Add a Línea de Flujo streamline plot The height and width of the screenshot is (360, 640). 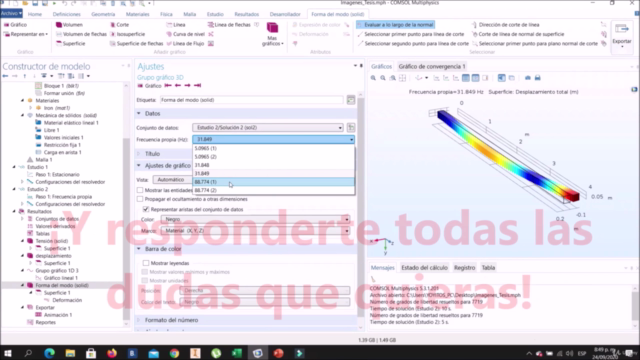point(185,44)
